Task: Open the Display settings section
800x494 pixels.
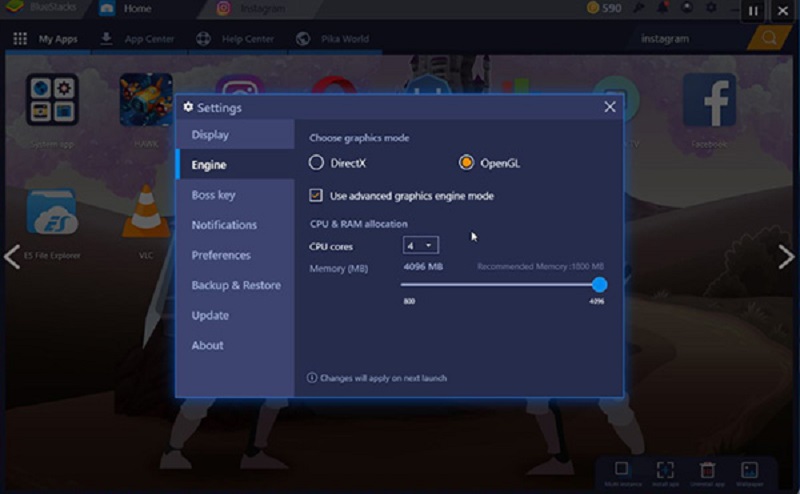Action: point(210,135)
